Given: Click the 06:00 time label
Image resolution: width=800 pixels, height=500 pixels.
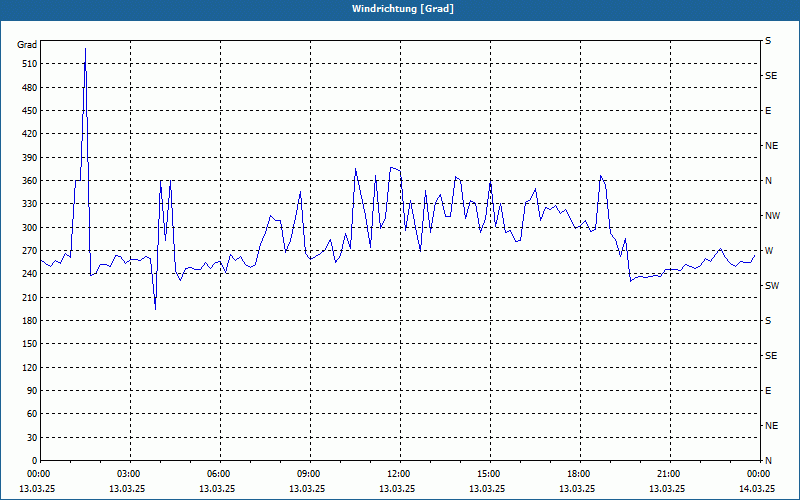Looking at the screenshot, I should pyautogui.click(x=217, y=474).
